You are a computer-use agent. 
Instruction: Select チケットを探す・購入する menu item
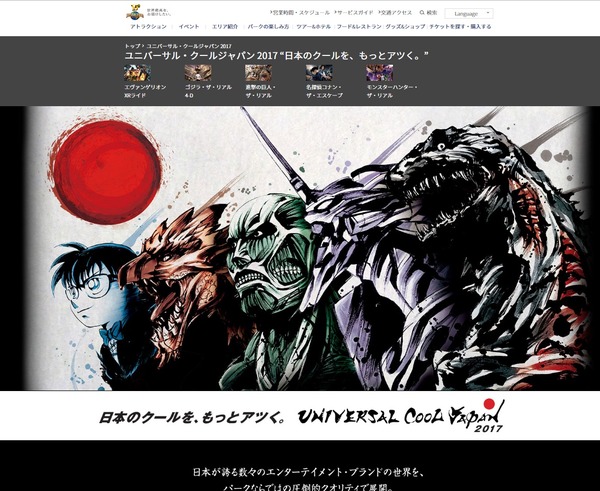(x=460, y=26)
